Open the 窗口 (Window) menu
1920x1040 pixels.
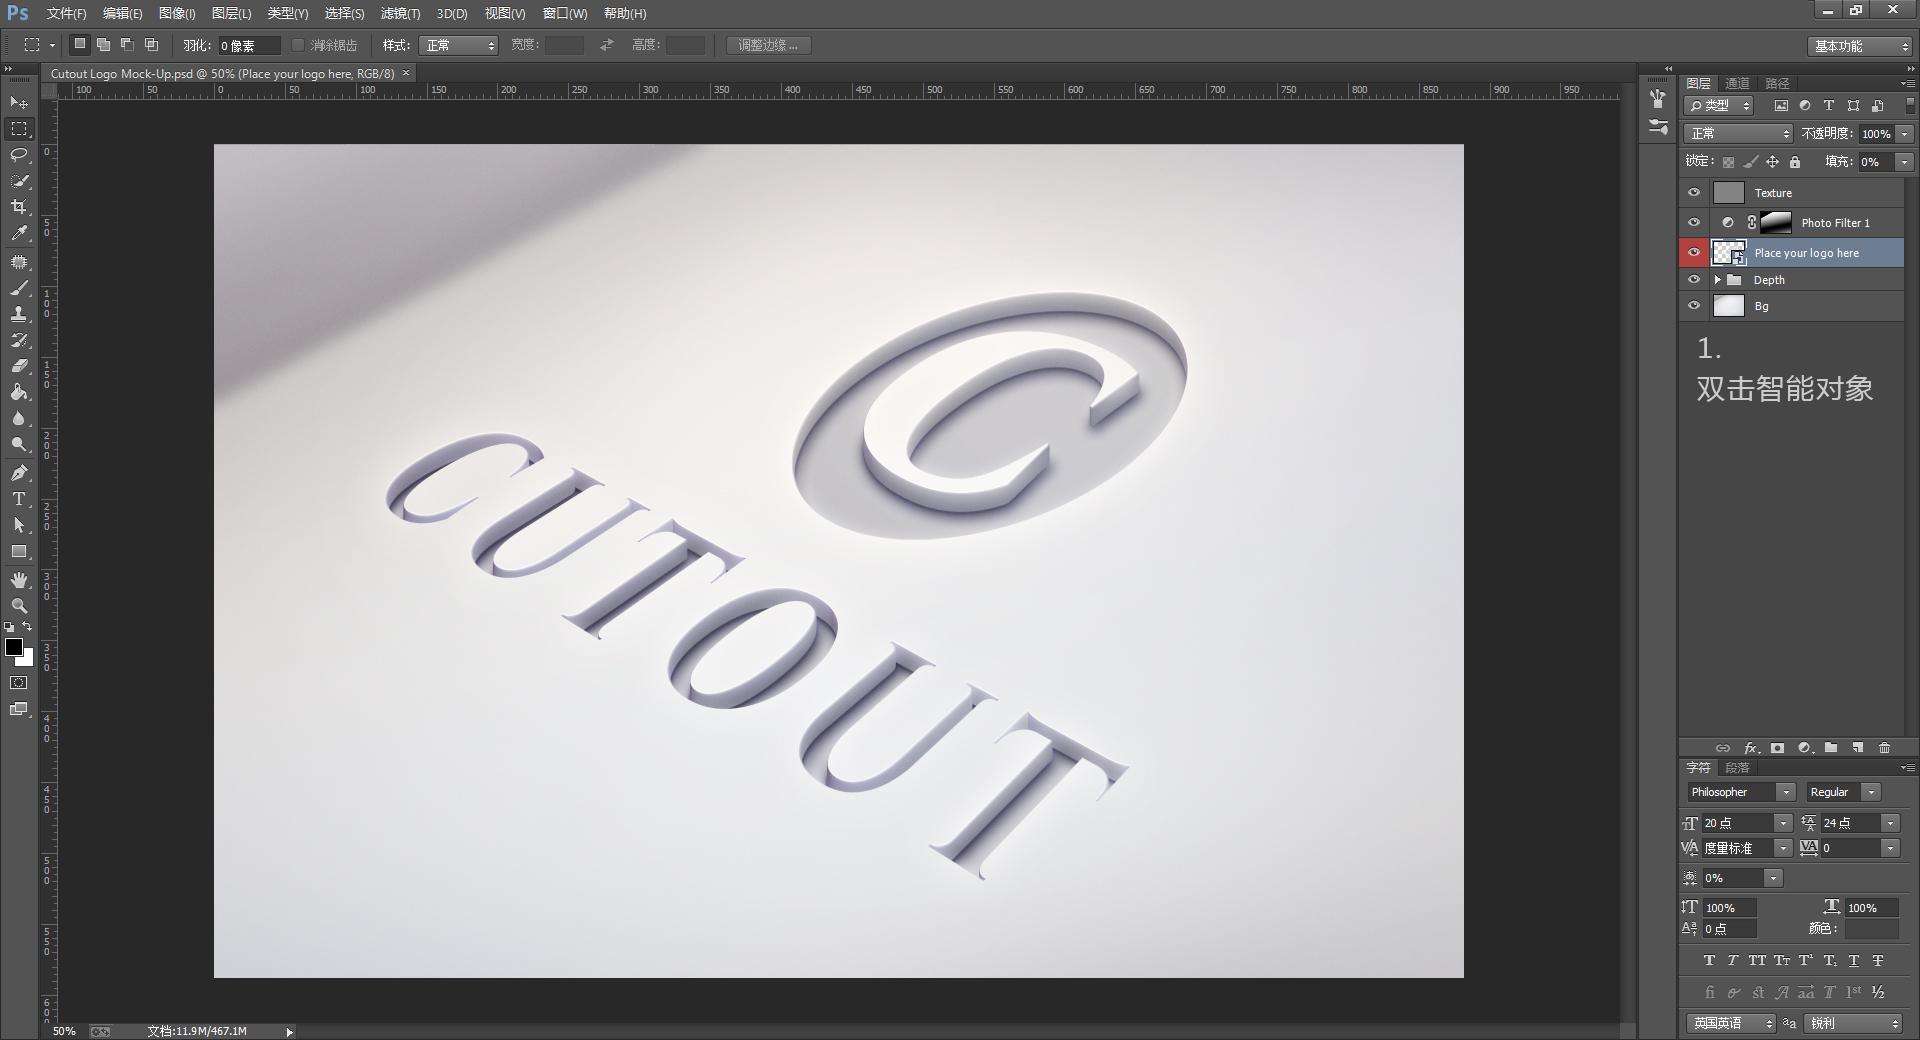[x=565, y=13]
